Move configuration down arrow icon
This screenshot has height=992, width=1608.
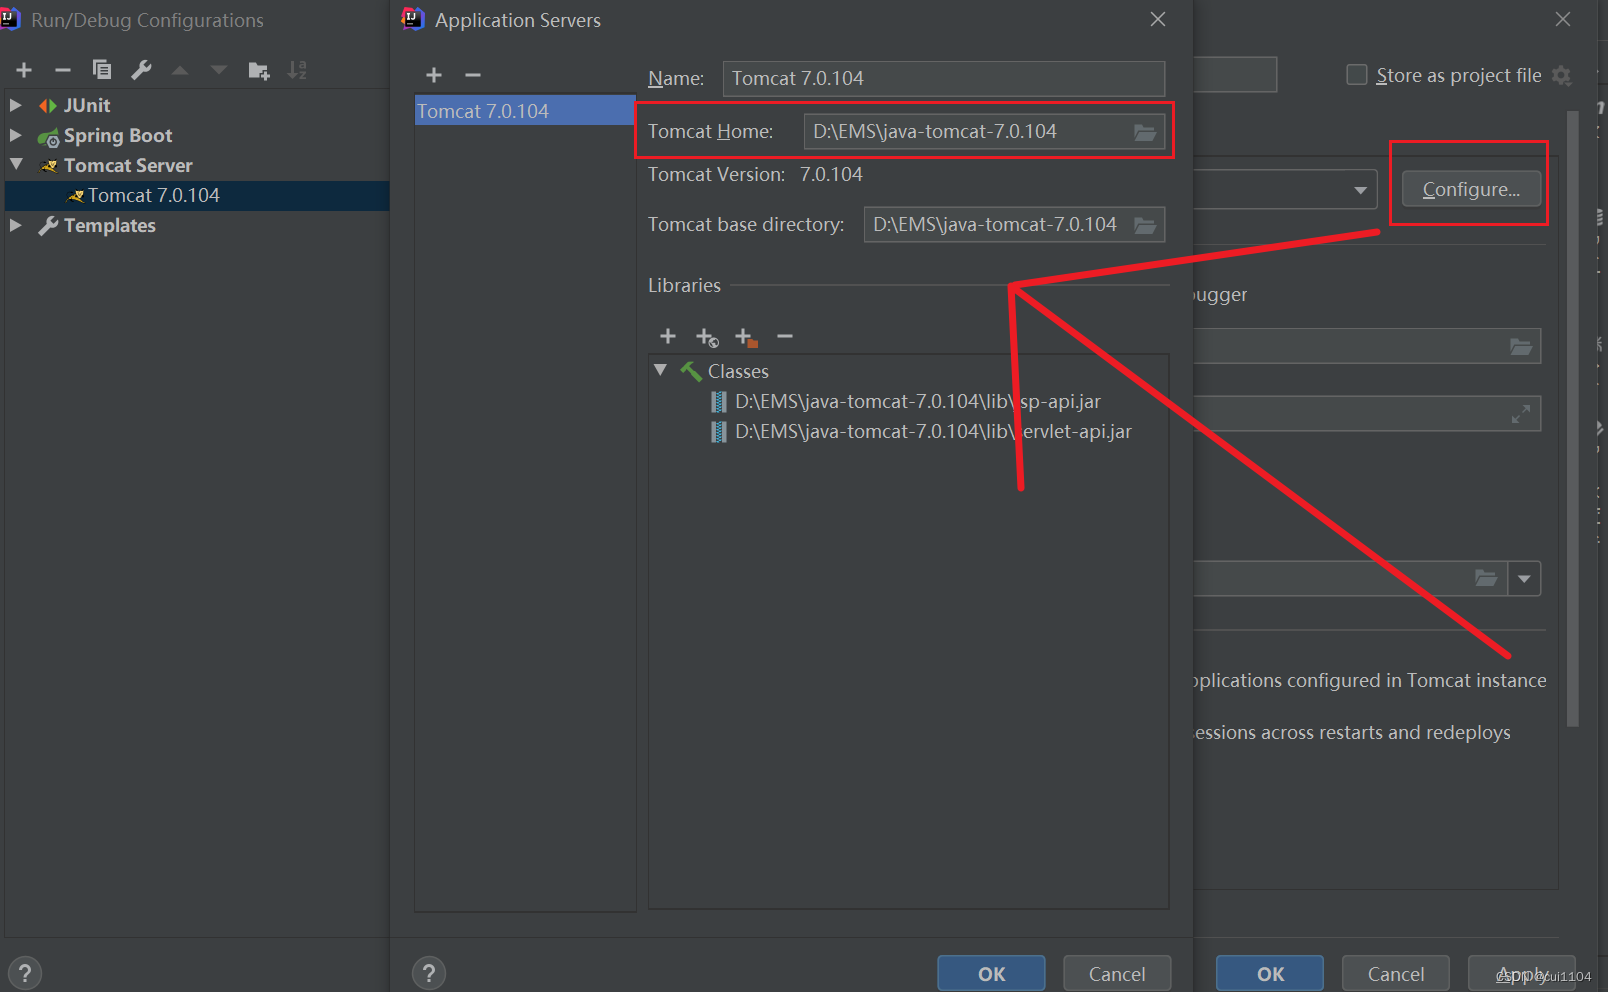[219, 70]
